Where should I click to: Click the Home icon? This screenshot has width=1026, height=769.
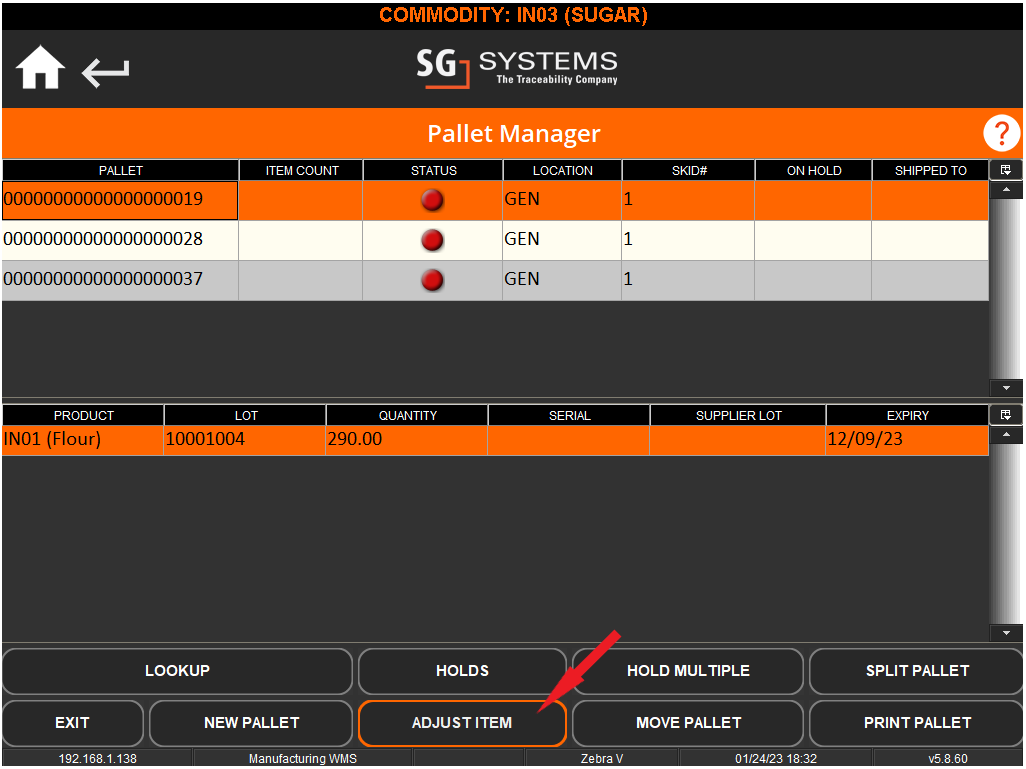39,67
